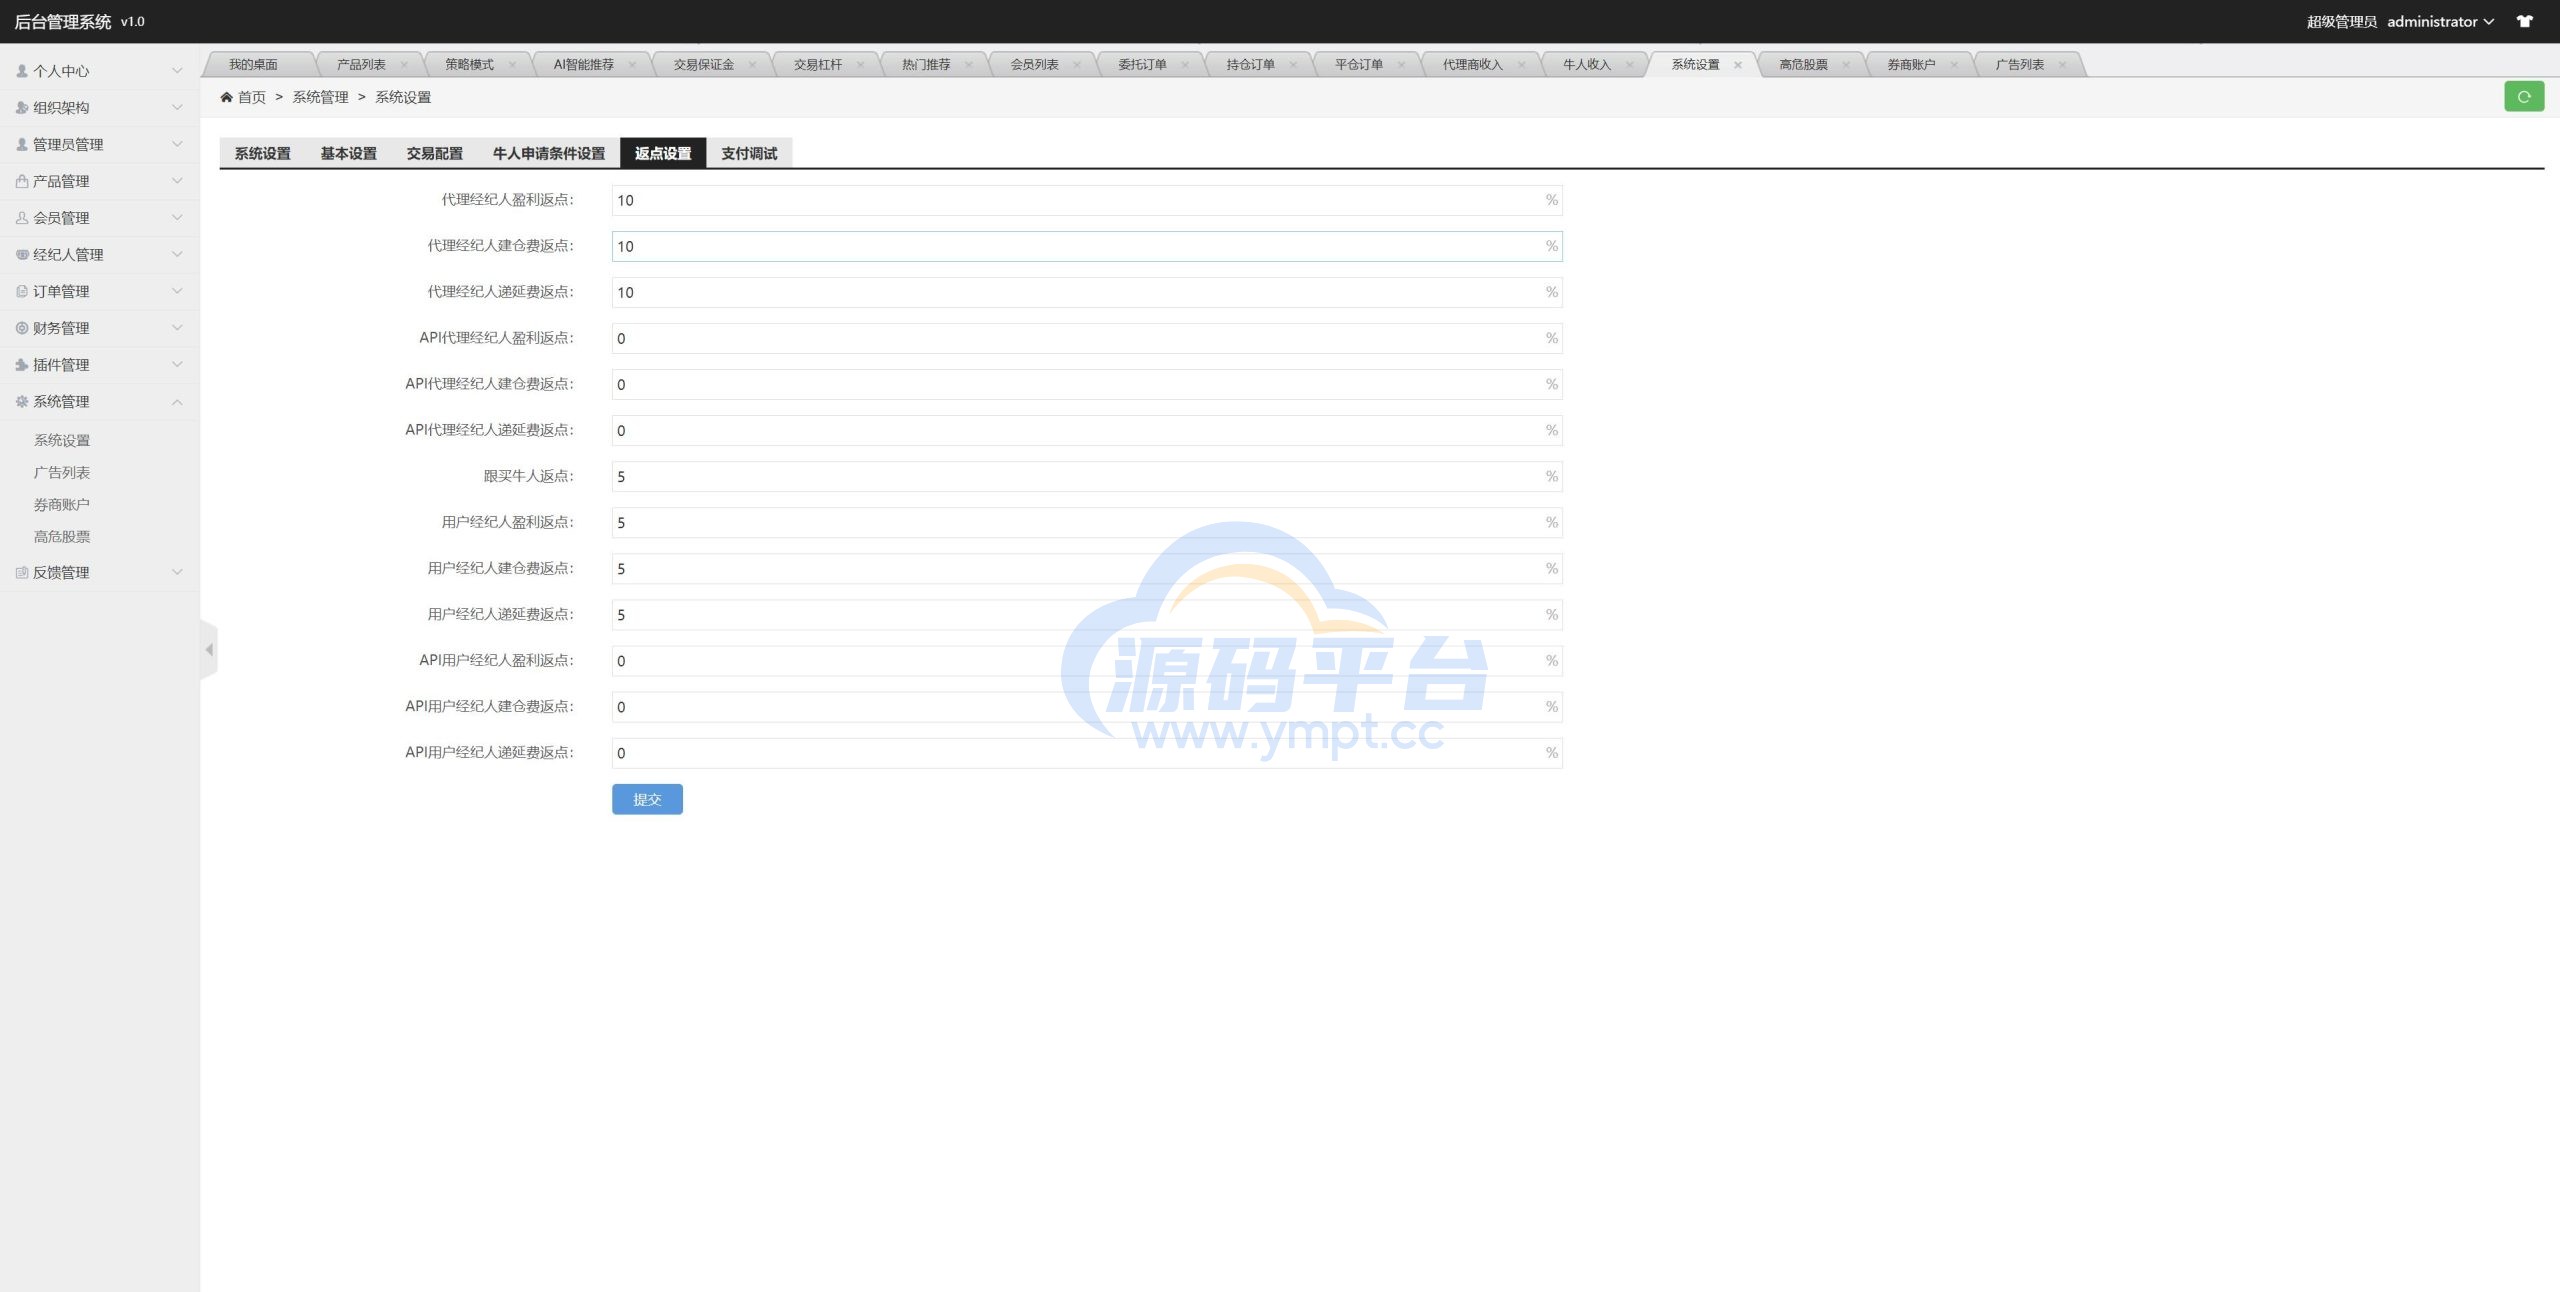The image size is (2560, 1292).
Task: Focus 用户经纪人递延费返点 input field
Action: click(1087, 614)
